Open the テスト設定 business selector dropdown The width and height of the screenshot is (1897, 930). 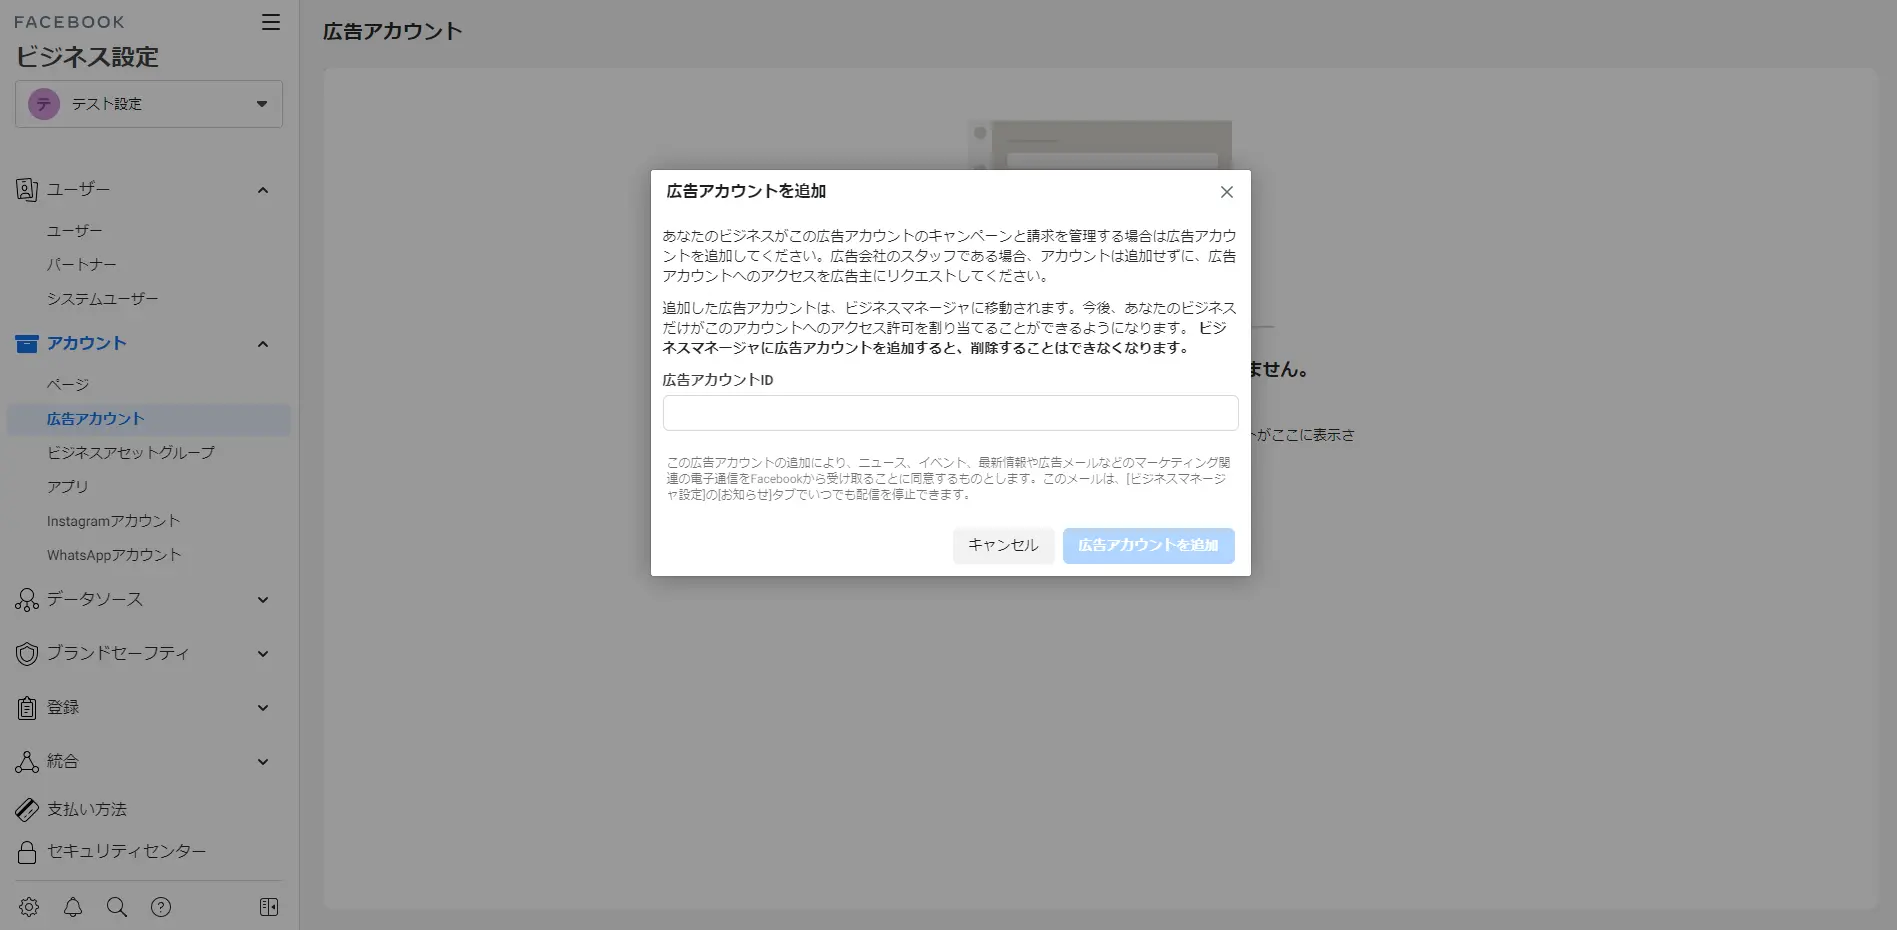149,104
